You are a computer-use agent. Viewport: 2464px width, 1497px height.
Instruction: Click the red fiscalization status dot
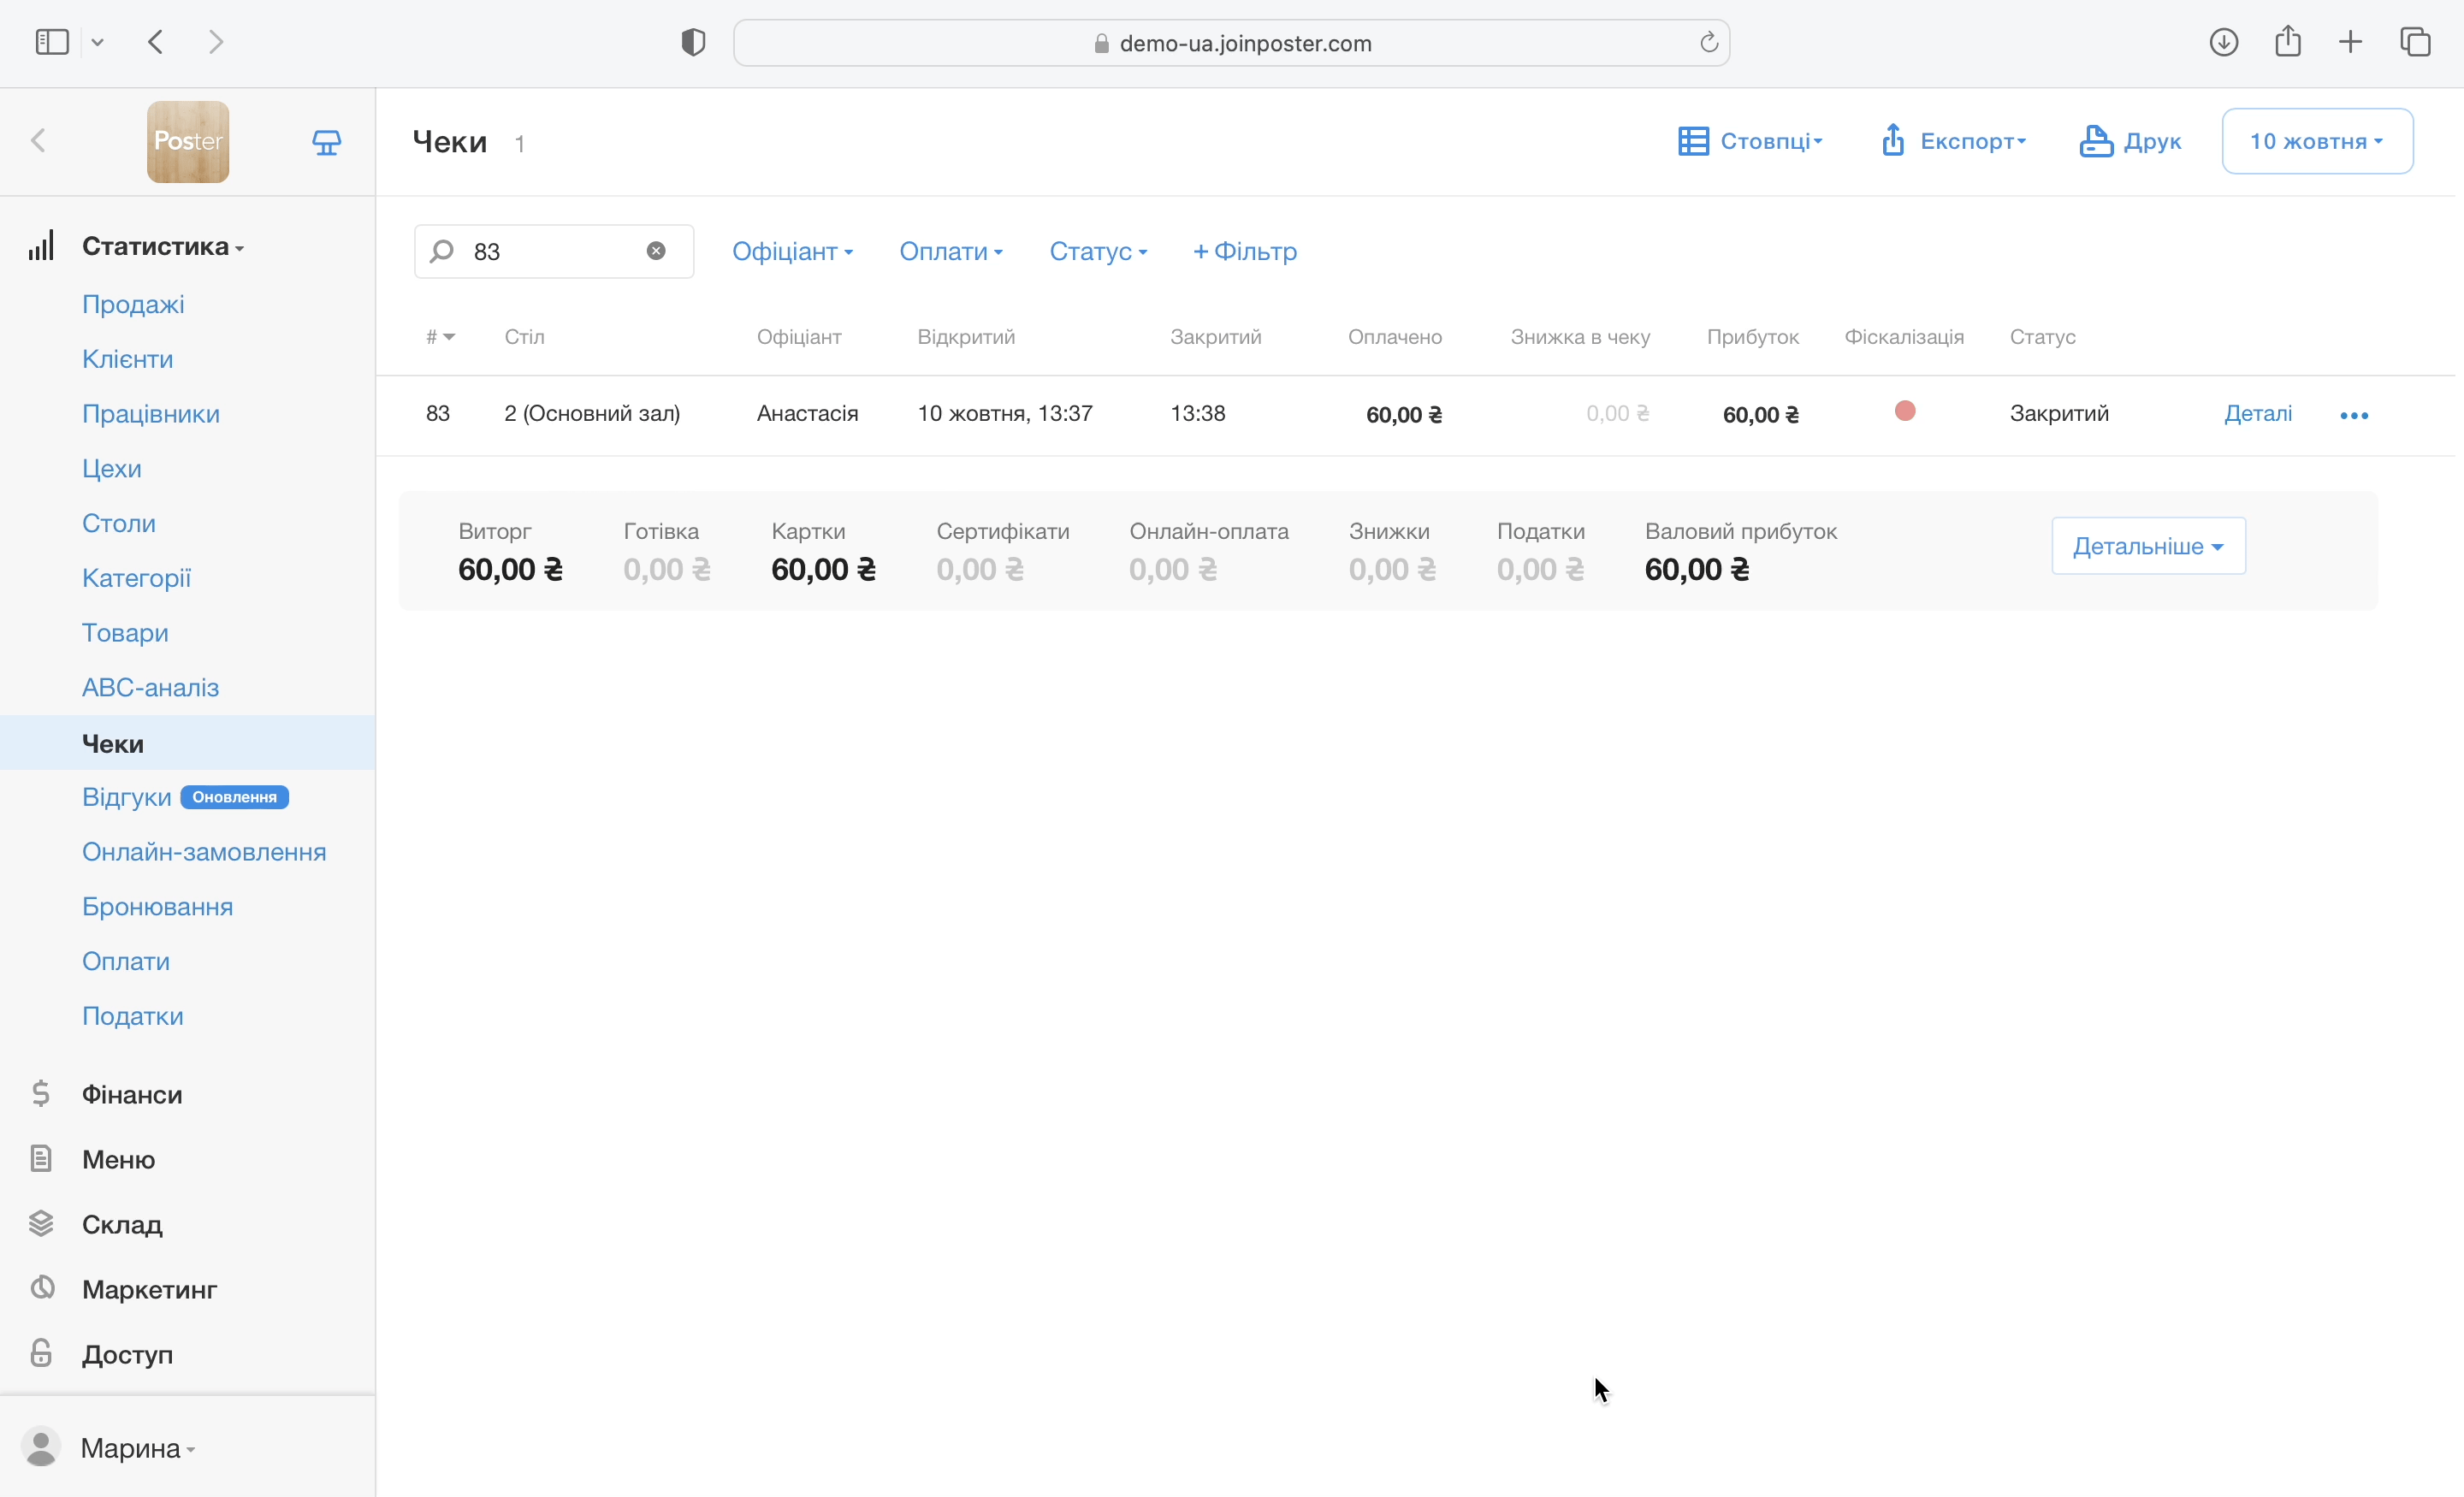[x=1904, y=411]
